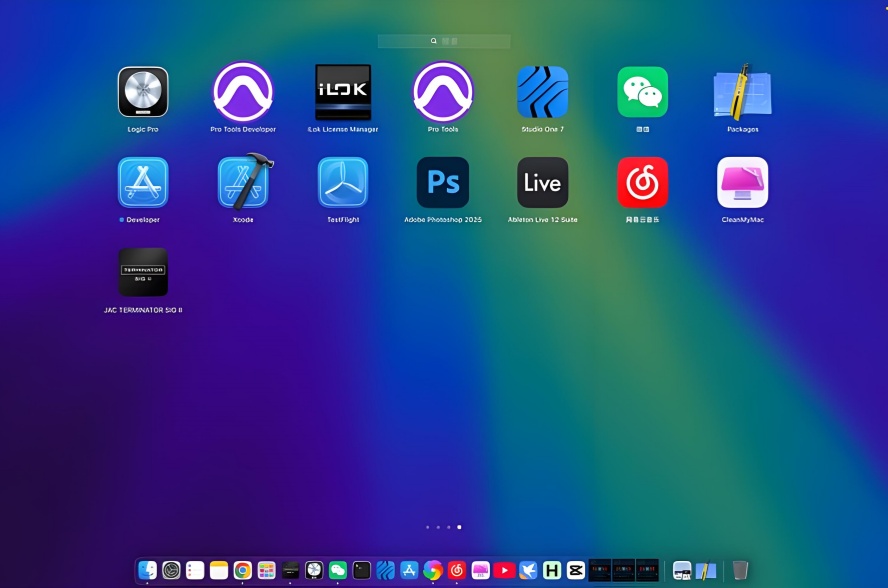This screenshot has width=888, height=588.
Task: Launch Google Chrome from the Dock
Action: pos(242,570)
